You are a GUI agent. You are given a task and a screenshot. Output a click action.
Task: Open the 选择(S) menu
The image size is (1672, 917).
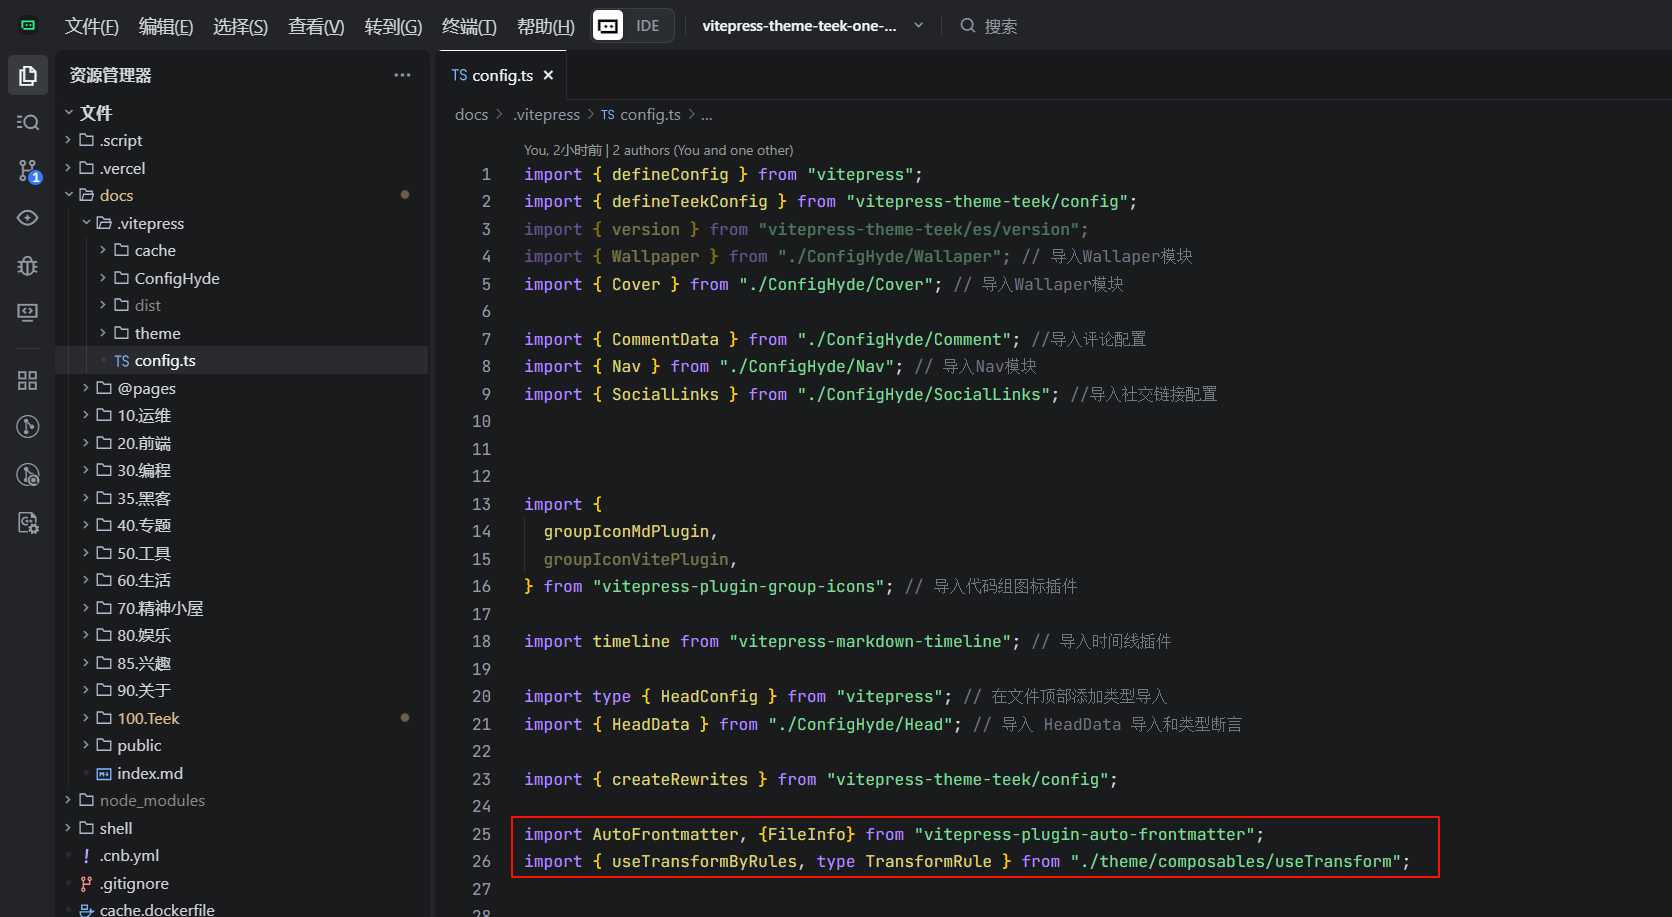pos(240,26)
